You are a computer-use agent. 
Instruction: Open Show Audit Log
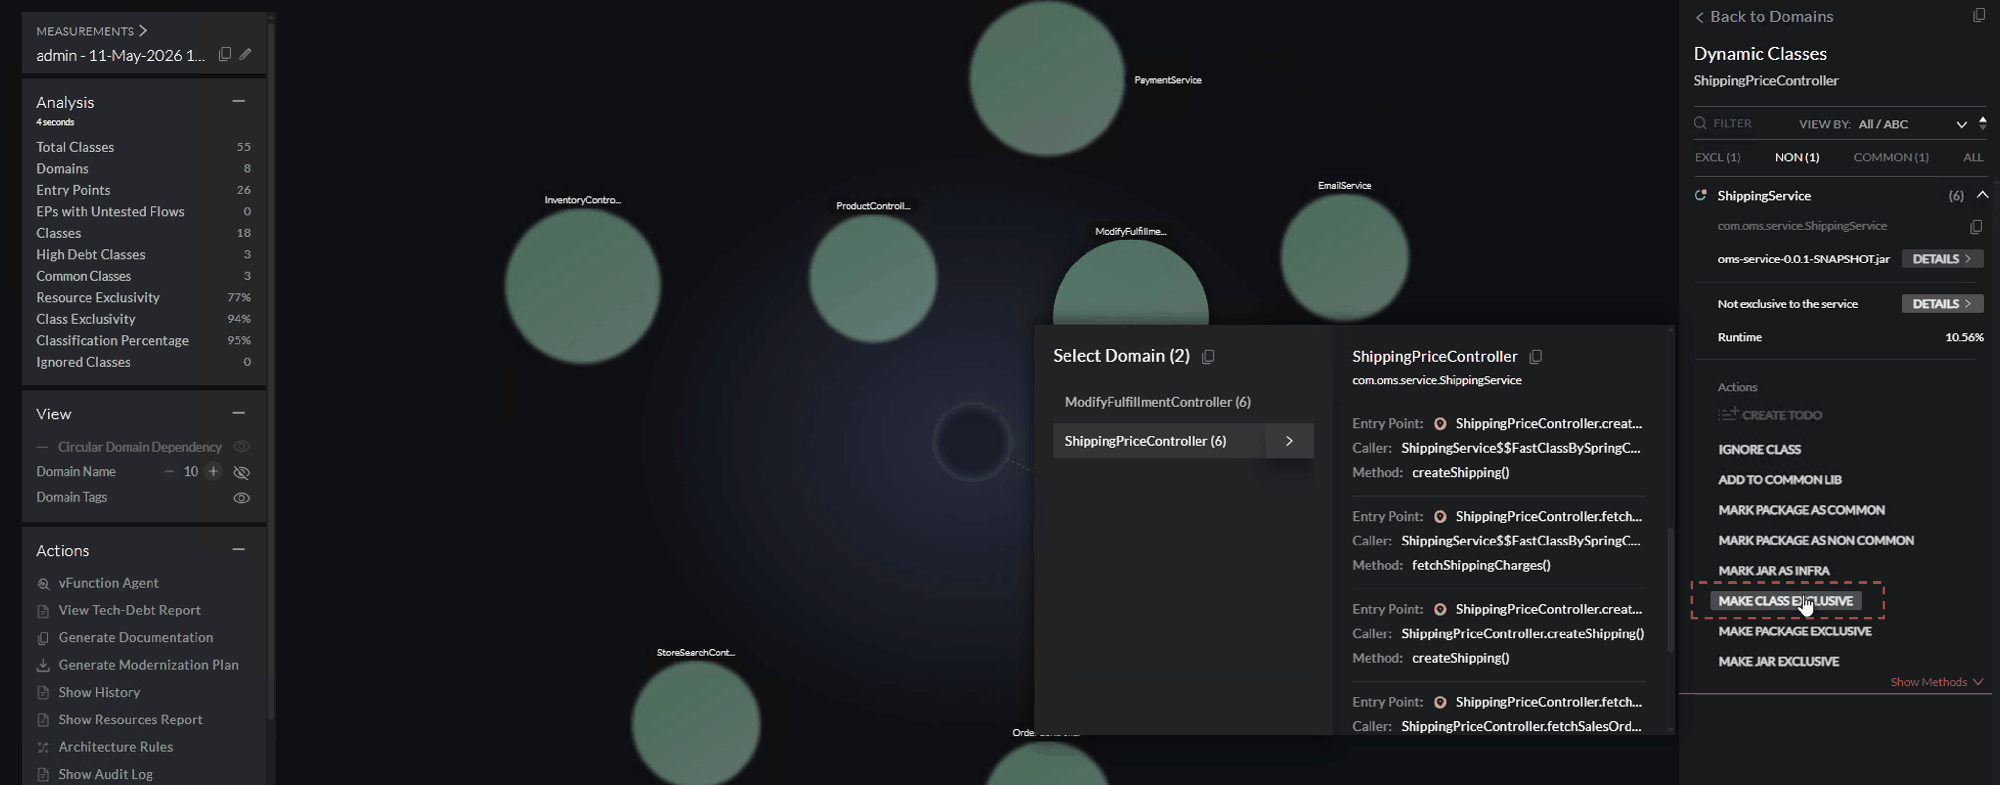(105, 774)
